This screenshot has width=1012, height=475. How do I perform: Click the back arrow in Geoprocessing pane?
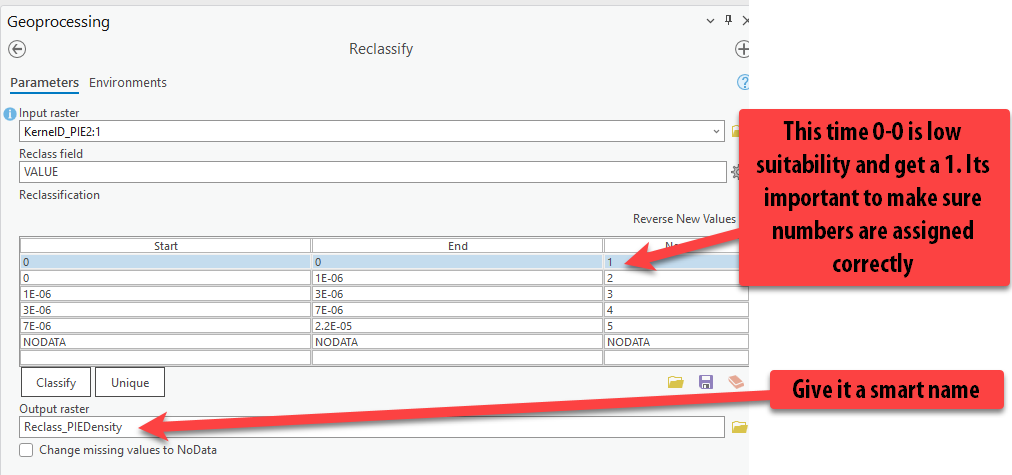click(x=17, y=49)
